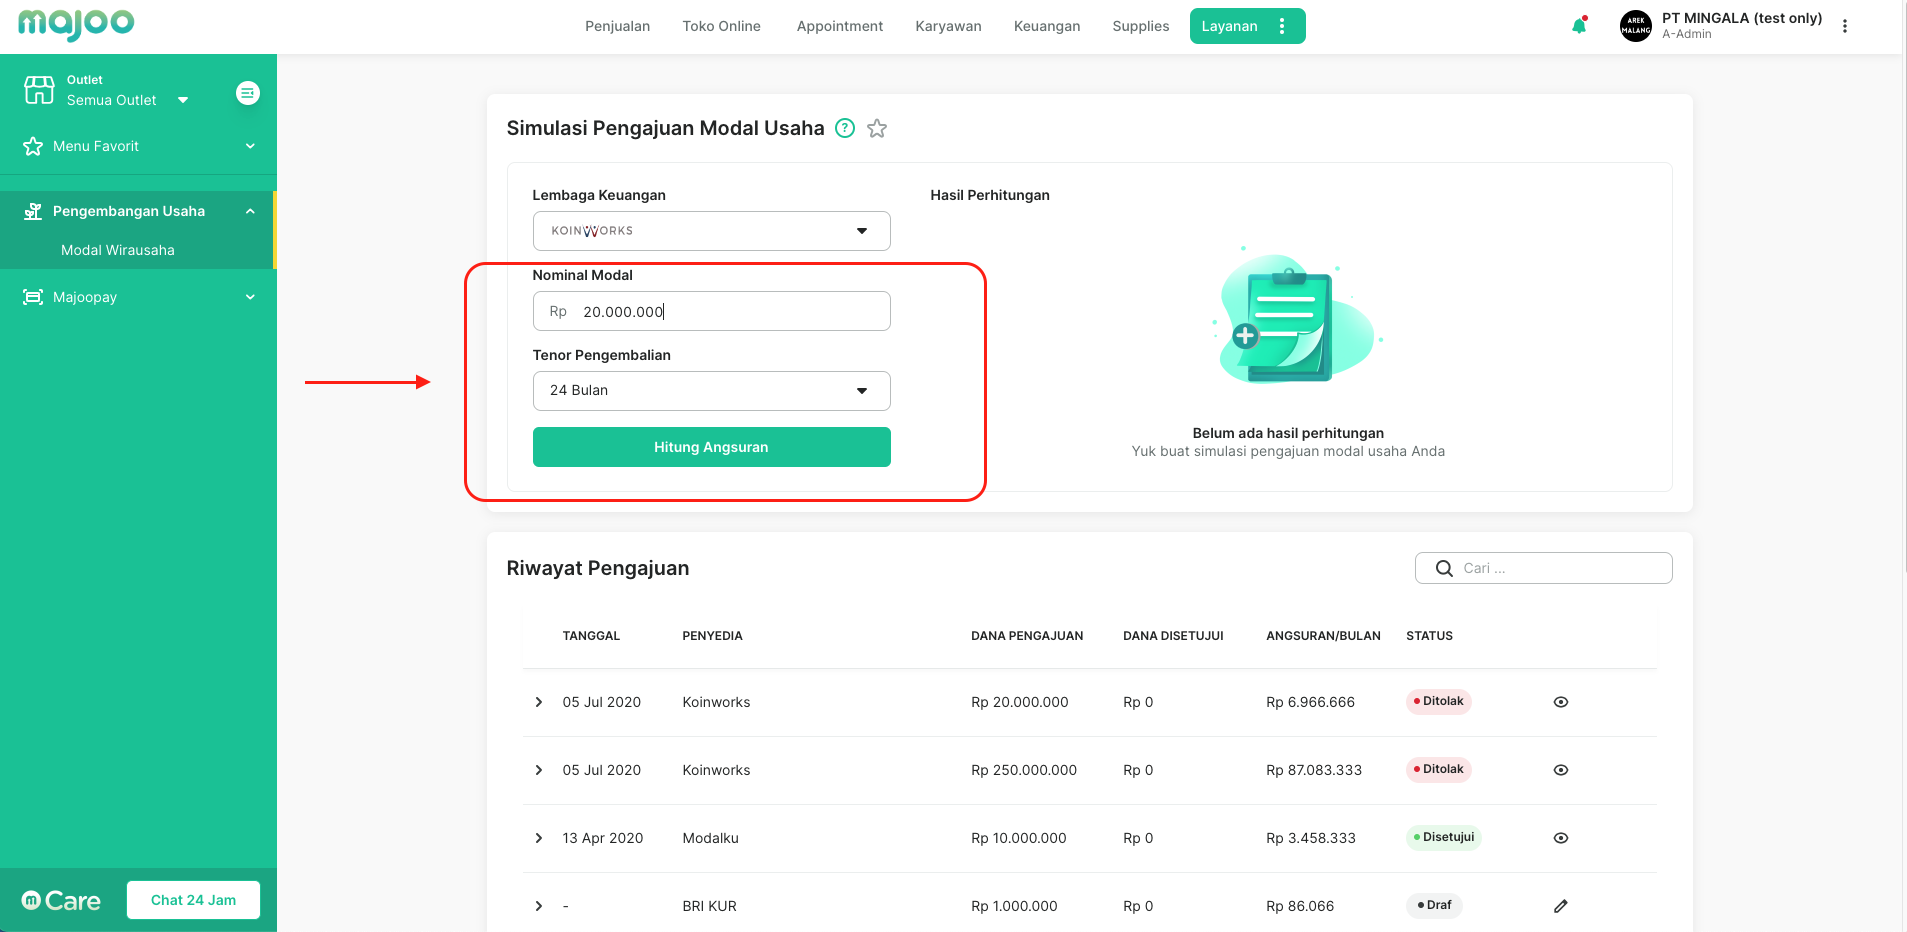Open the Tenor Pengembalian dropdown
The height and width of the screenshot is (932, 1907).
[711, 391]
